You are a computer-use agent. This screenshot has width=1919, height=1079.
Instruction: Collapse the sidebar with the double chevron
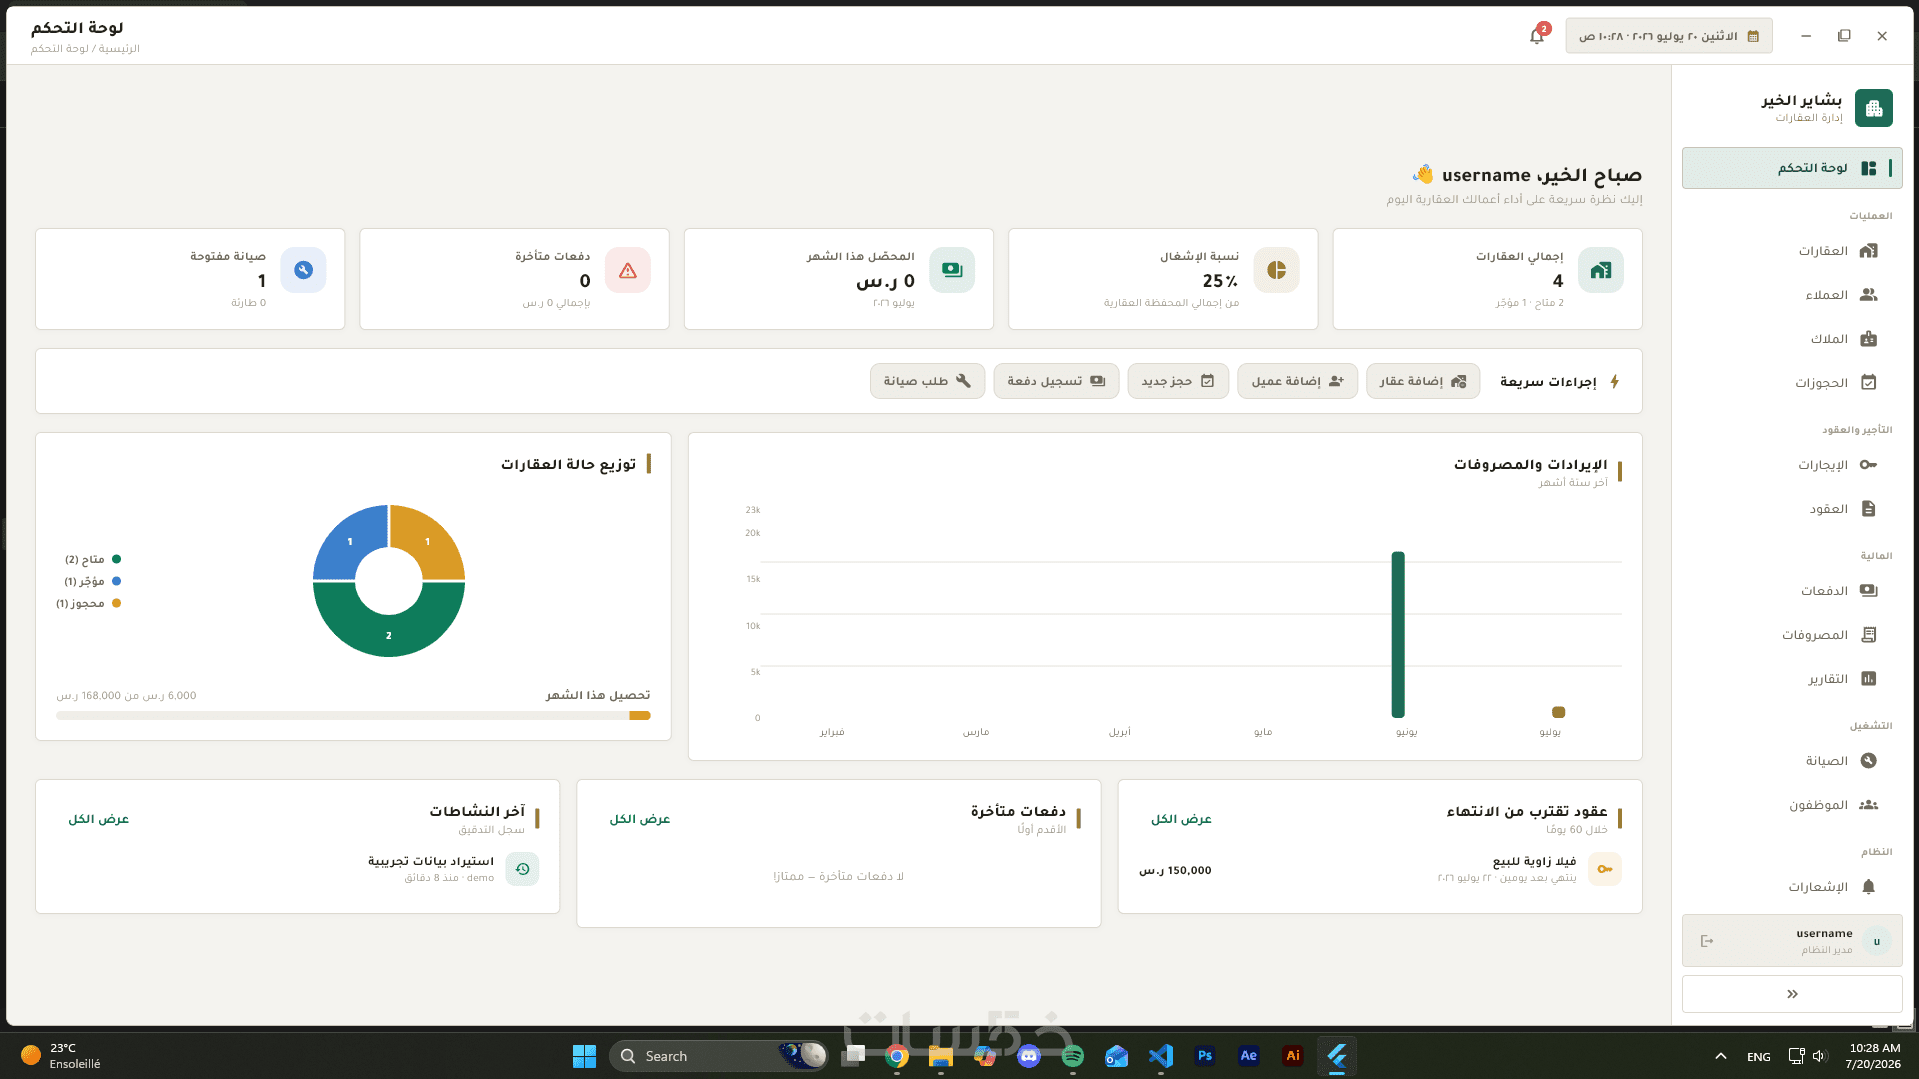click(1792, 994)
